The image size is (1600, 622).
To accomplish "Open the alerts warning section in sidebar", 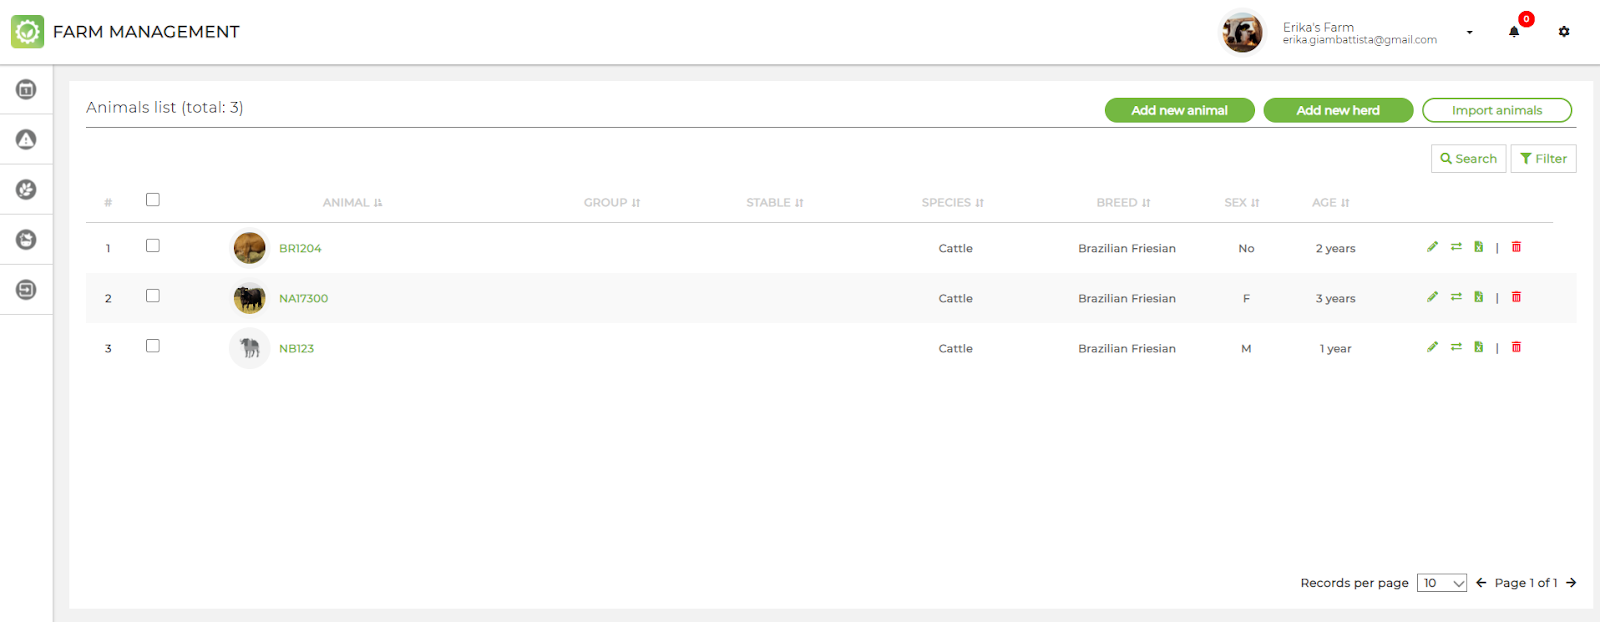I will tap(26, 140).
